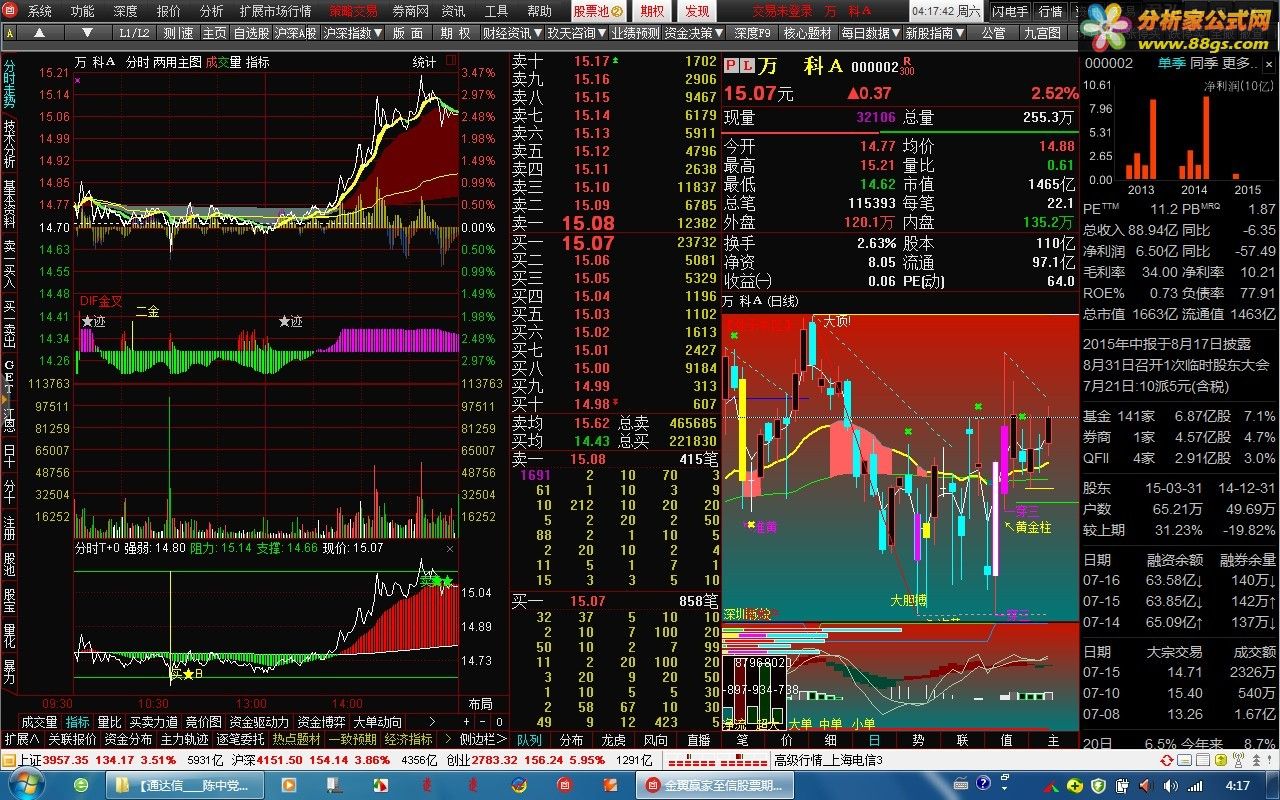
Task: Select the 热点题材 bottom tab
Action: tap(297, 739)
